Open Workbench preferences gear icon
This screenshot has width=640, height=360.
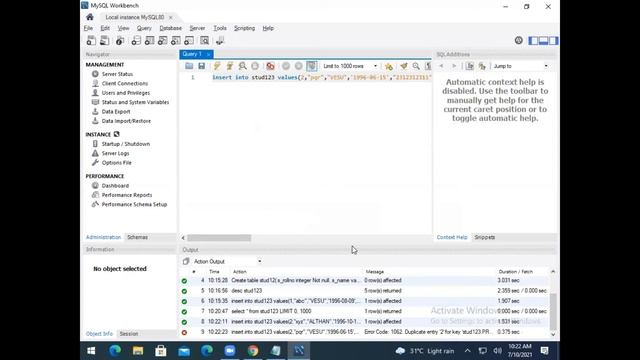click(518, 40)
